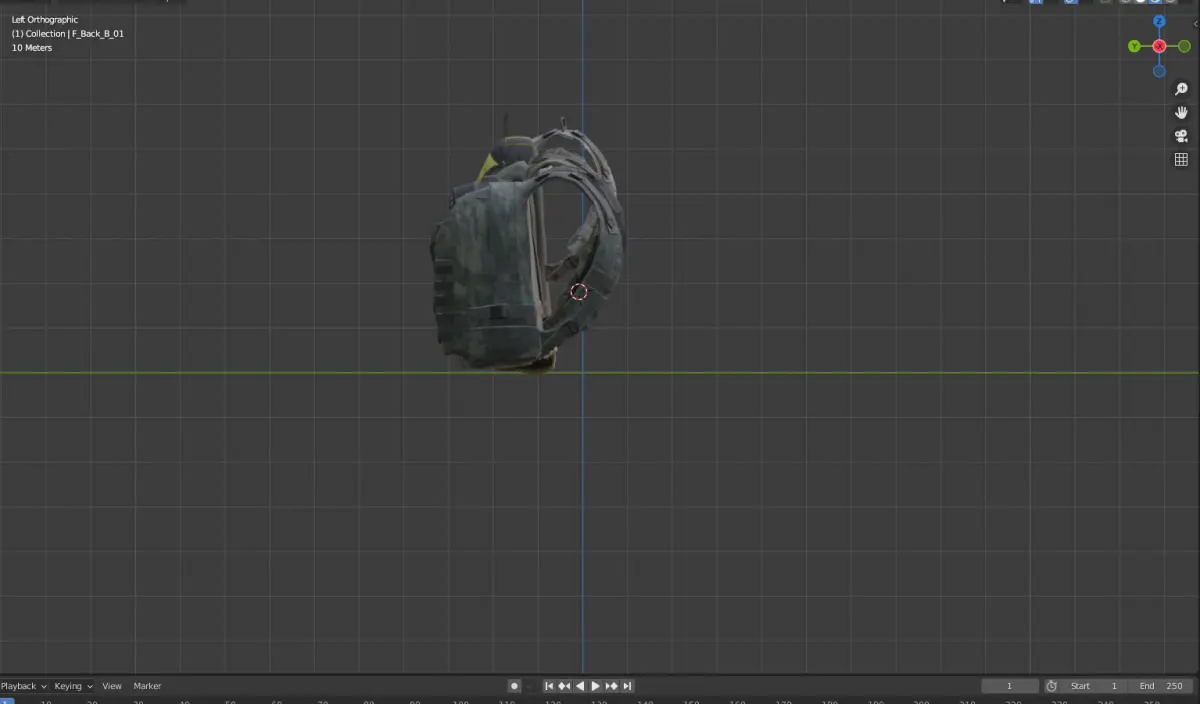Open the Playback dropdown

(x=24, y=686)
